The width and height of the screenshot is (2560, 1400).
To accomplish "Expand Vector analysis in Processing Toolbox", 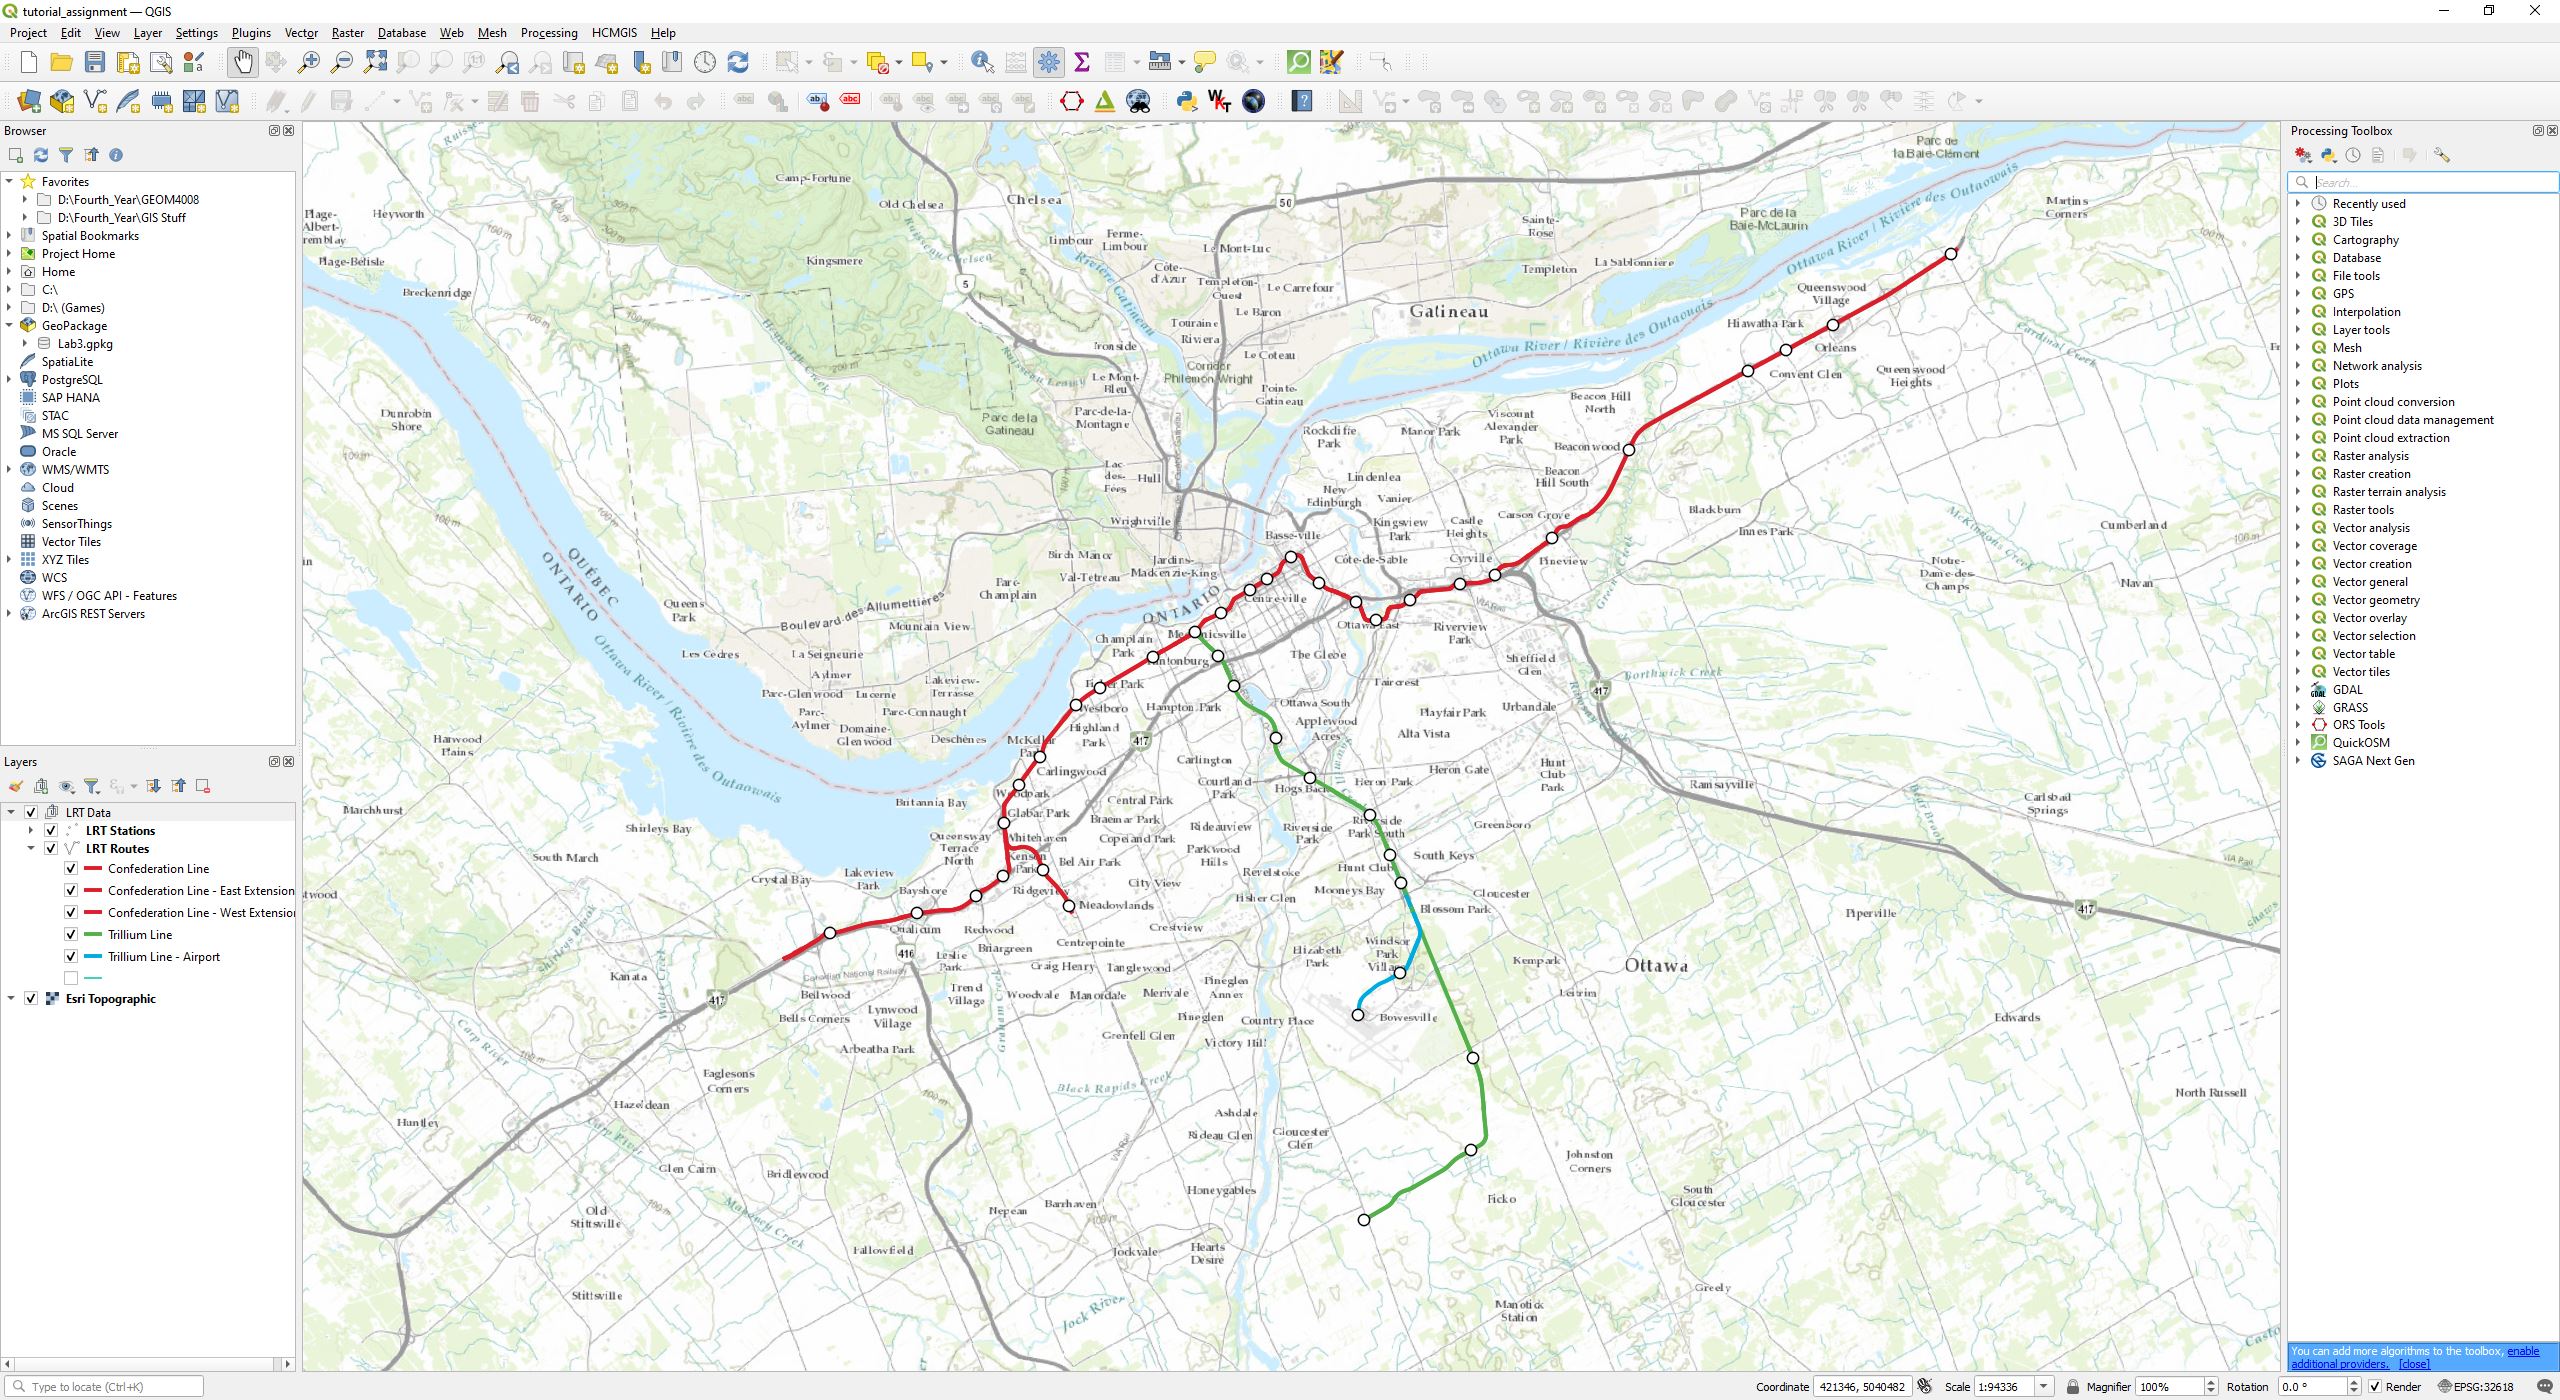I will (2298, 528).
